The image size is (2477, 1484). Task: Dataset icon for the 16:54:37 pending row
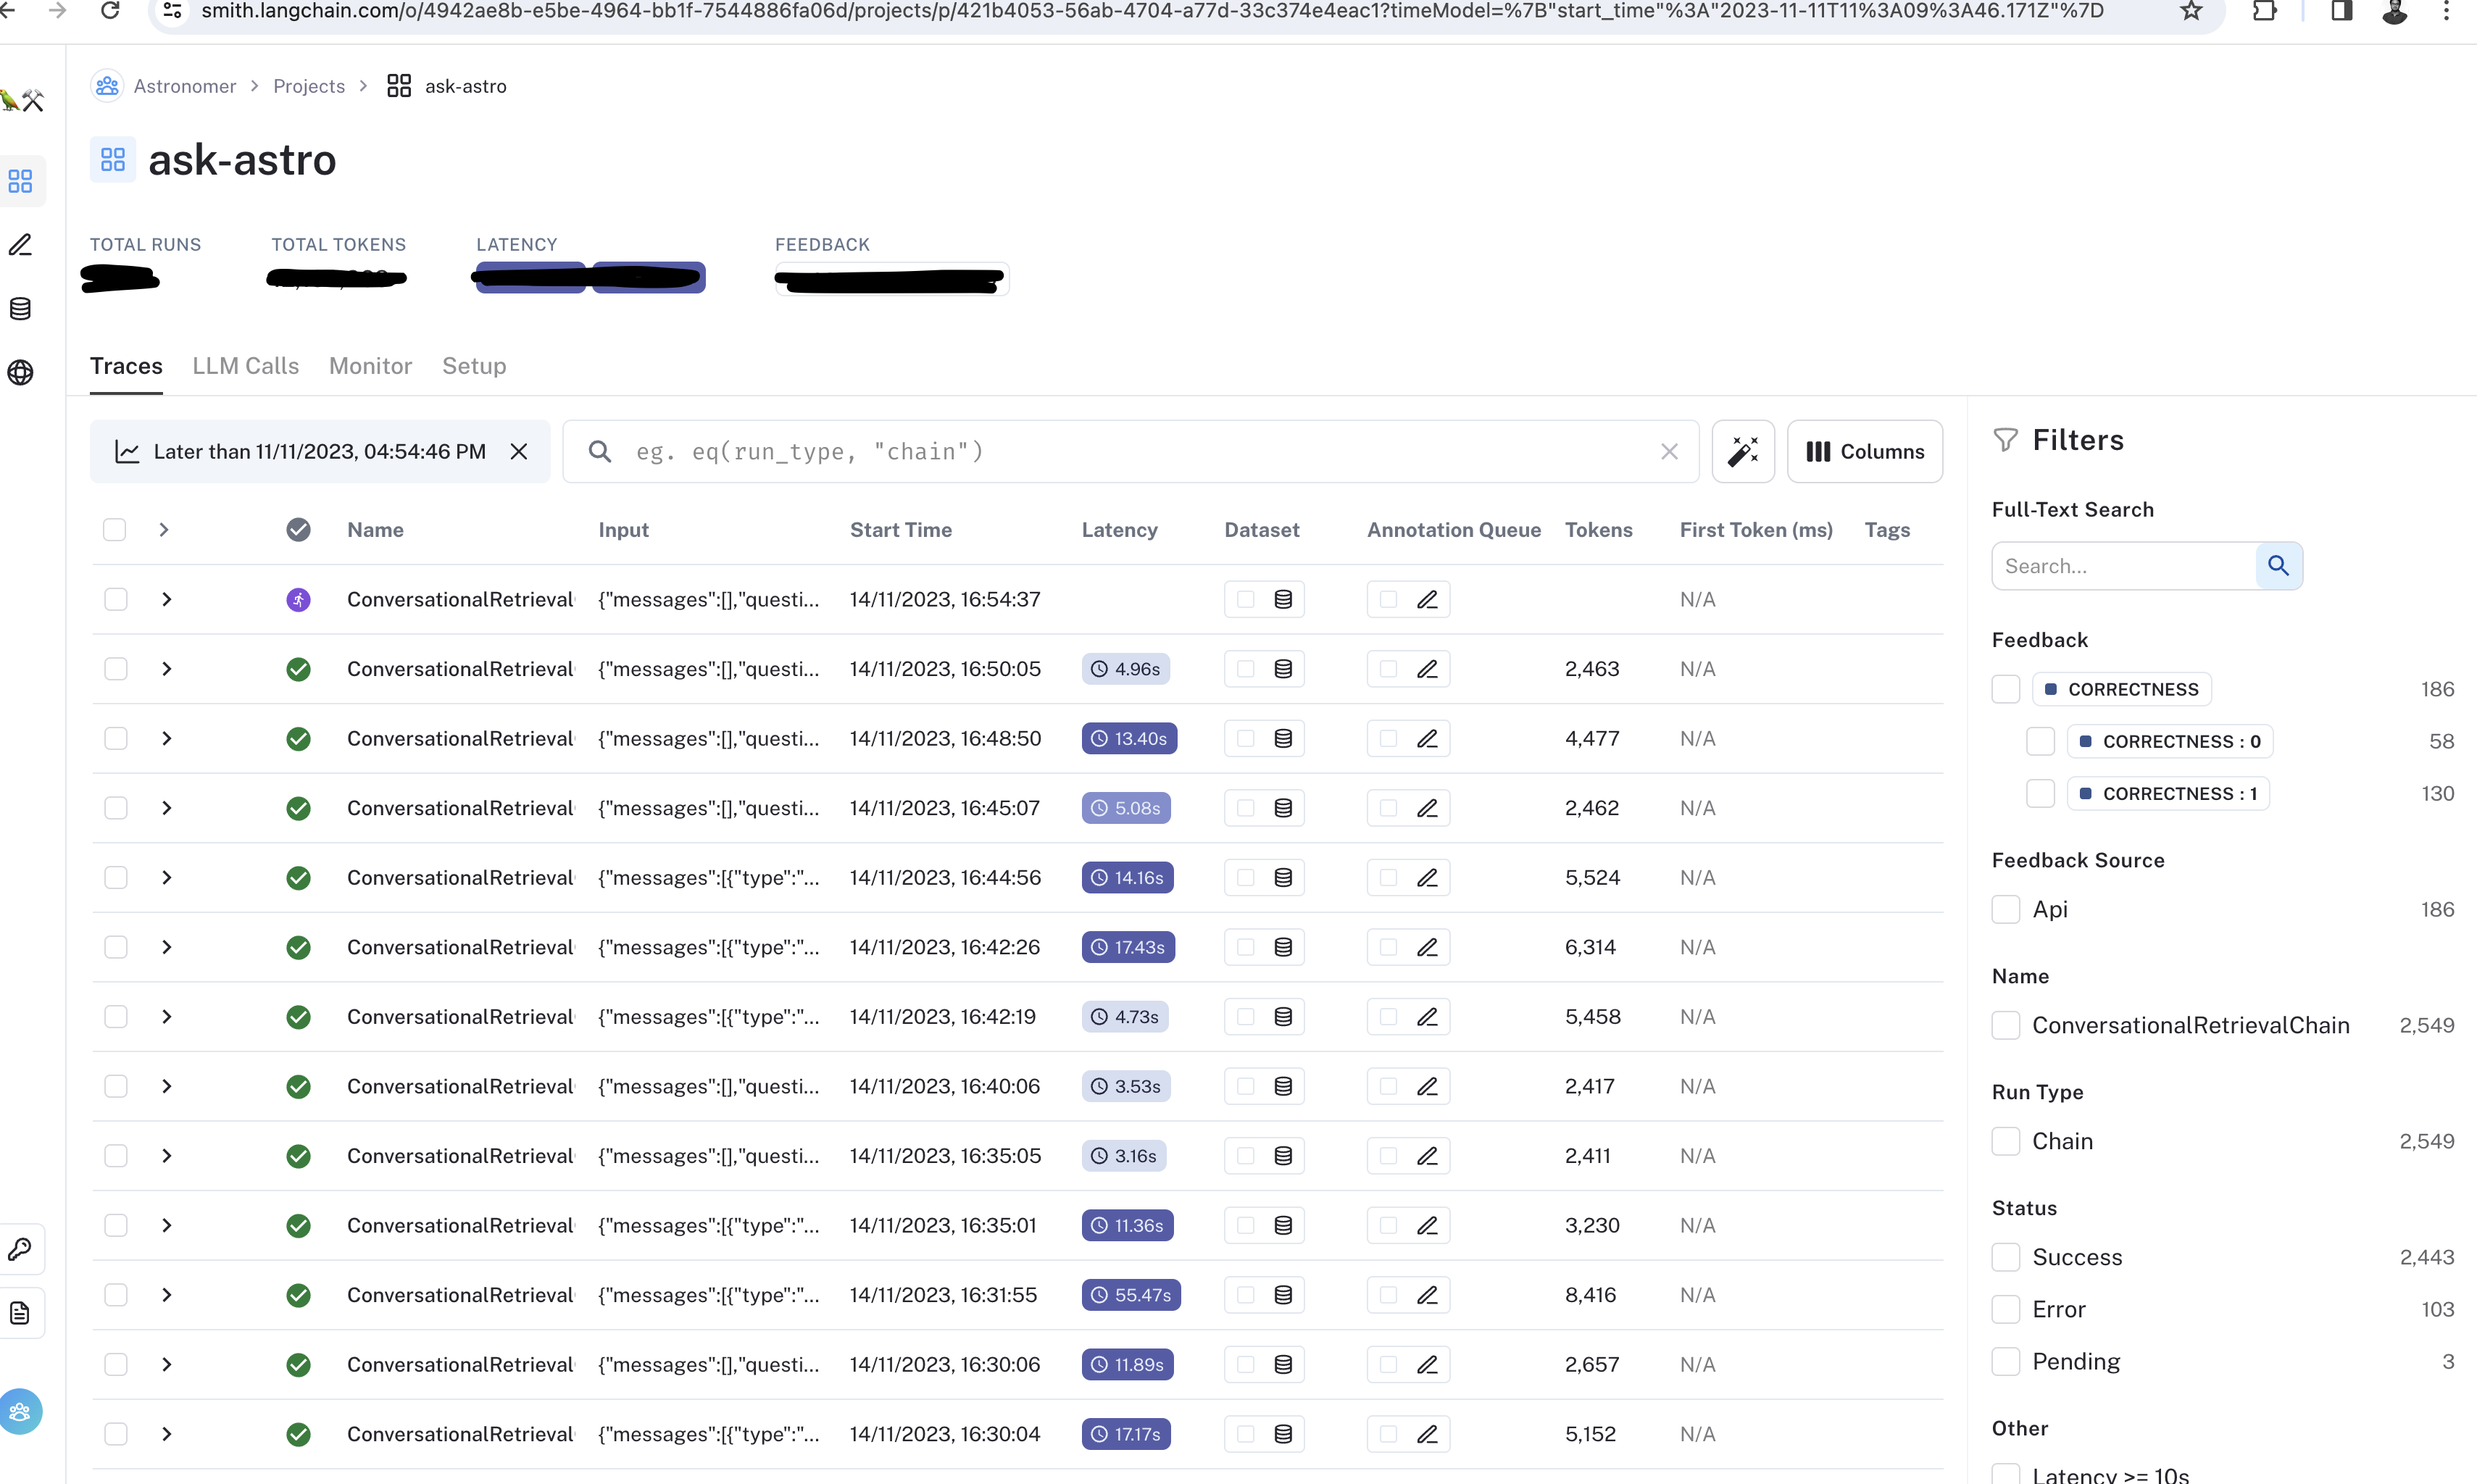coord(1283,600)
